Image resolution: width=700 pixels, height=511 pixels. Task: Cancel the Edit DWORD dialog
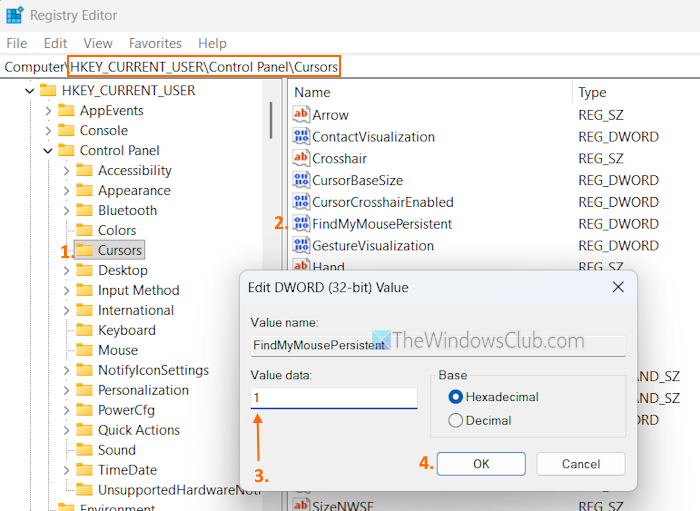[x=581, y=464]
